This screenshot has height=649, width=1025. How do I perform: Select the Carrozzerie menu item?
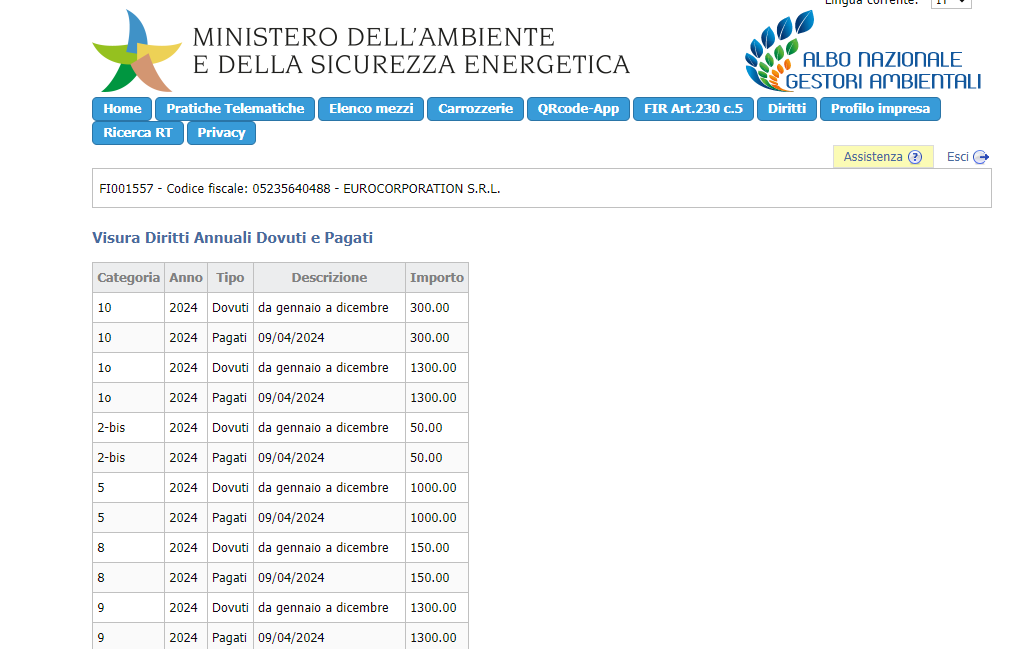coord(475,109)
